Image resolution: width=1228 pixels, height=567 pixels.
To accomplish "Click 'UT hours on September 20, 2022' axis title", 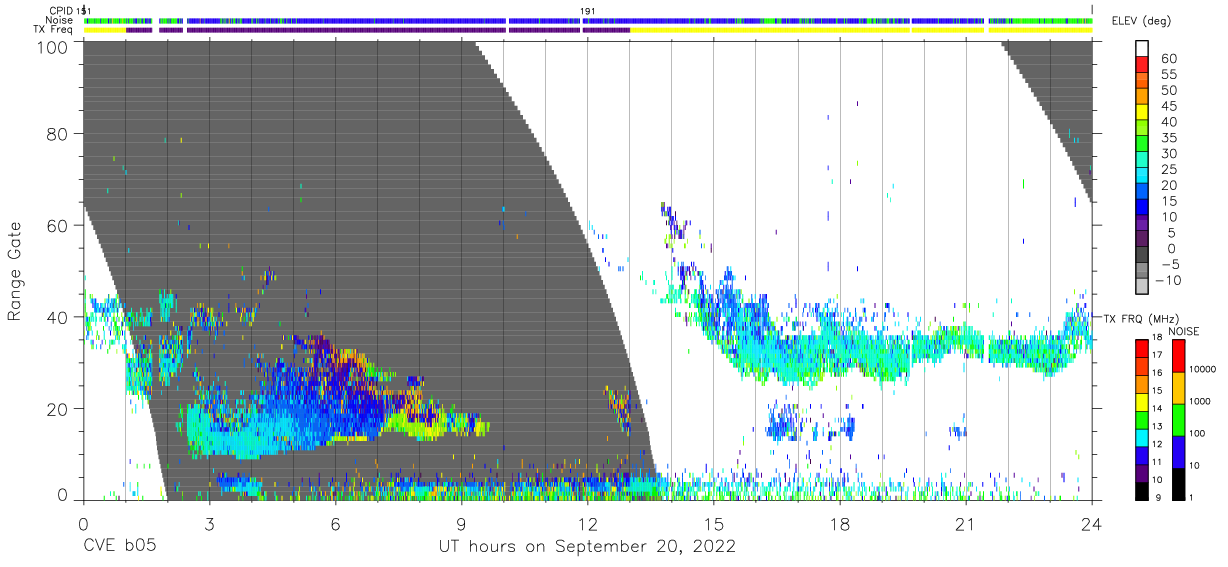I will coord(587,547).
